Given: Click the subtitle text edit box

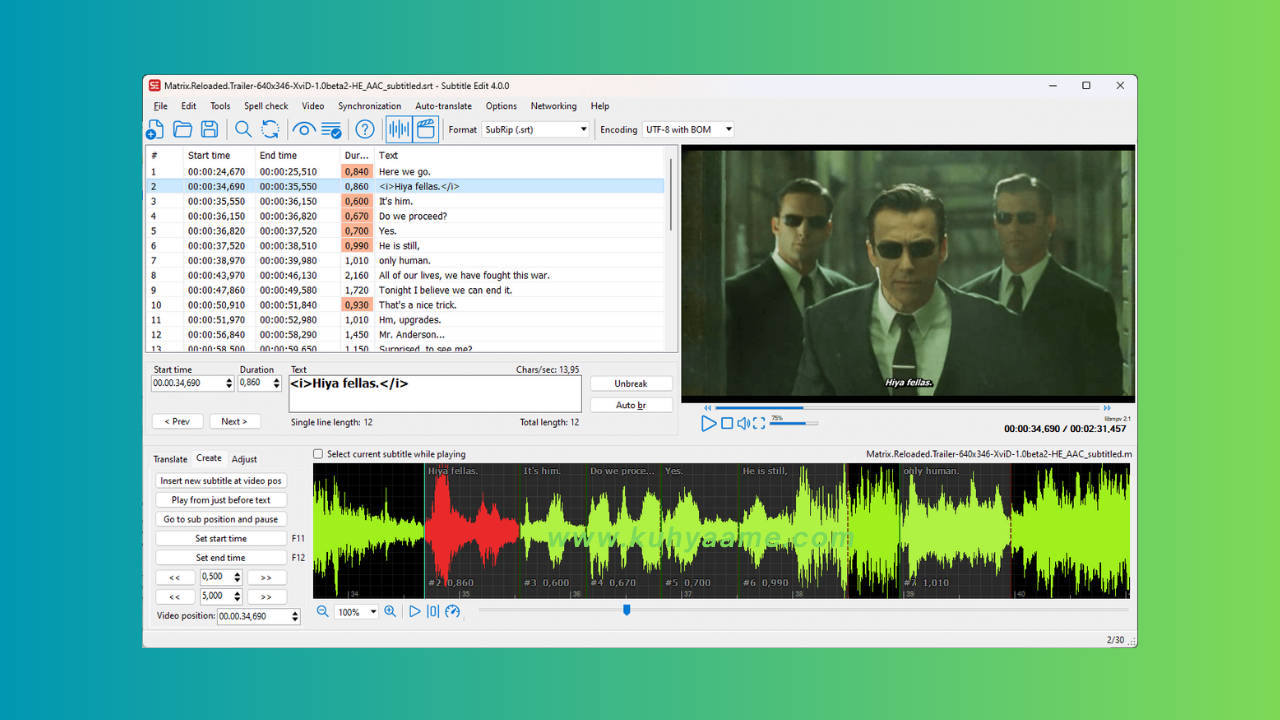Looking at the screenshot, I should (435, 393).
